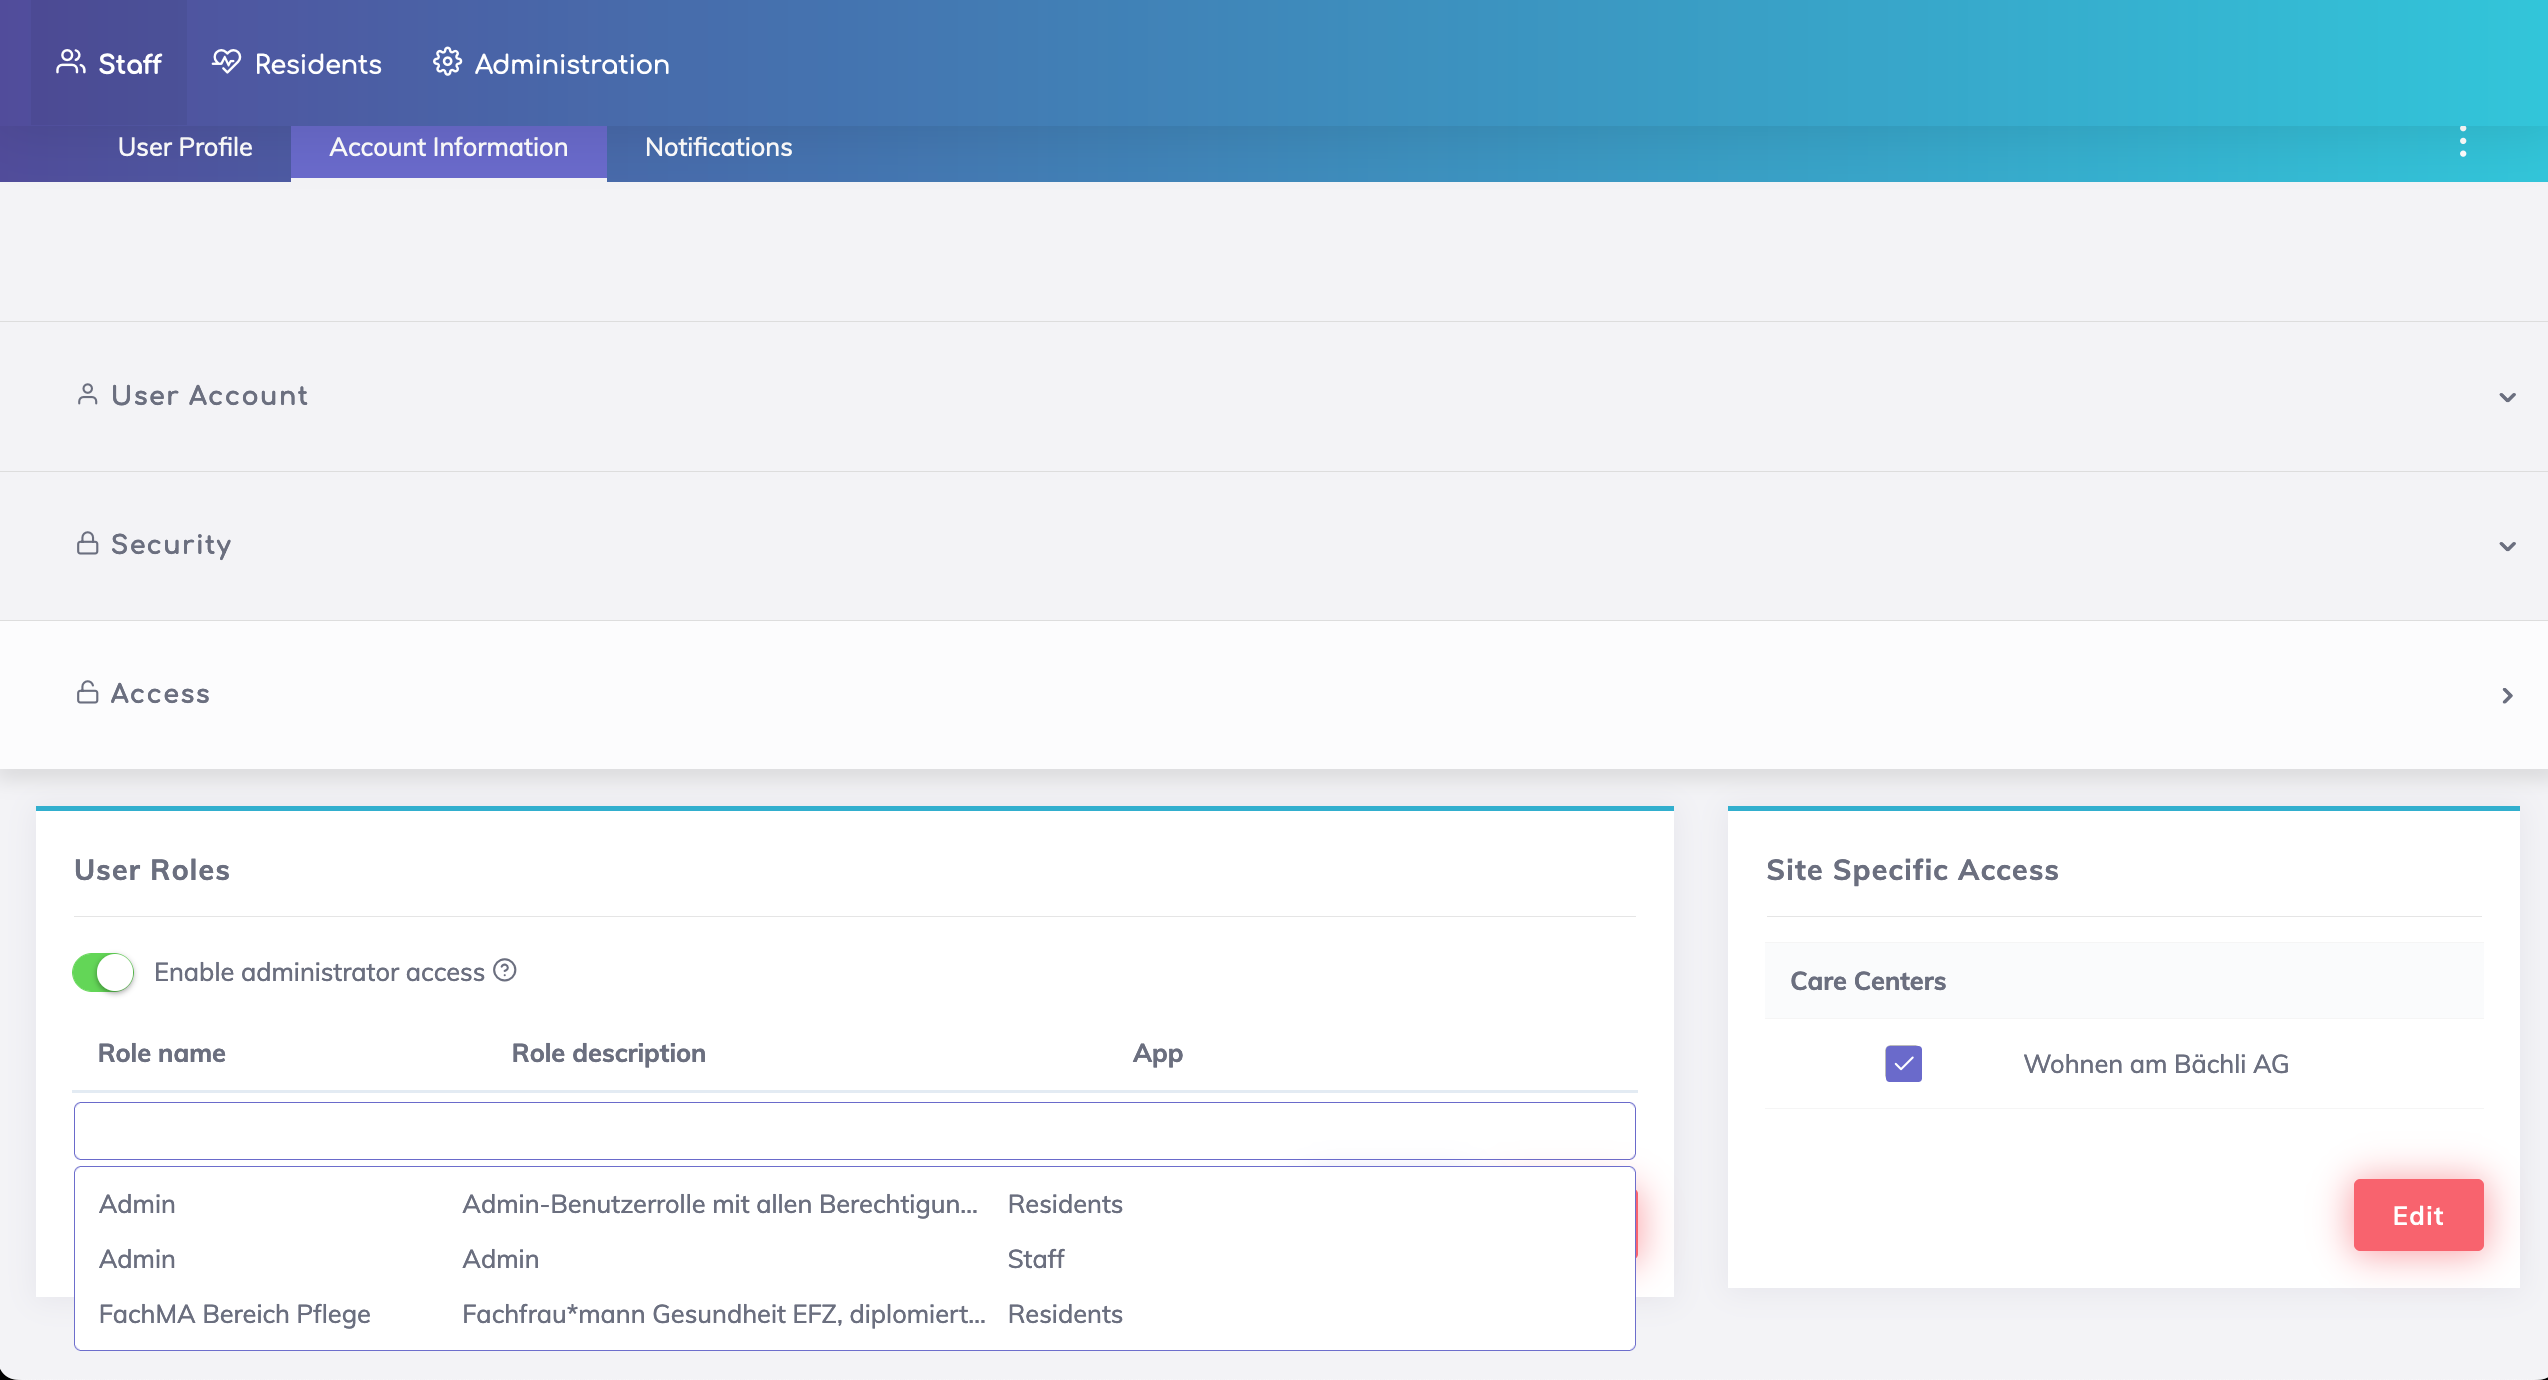Open the Notifications tab
The height and width of the screenshot is (1380, 2548).
pyautogui.click(x=718, y=147)
